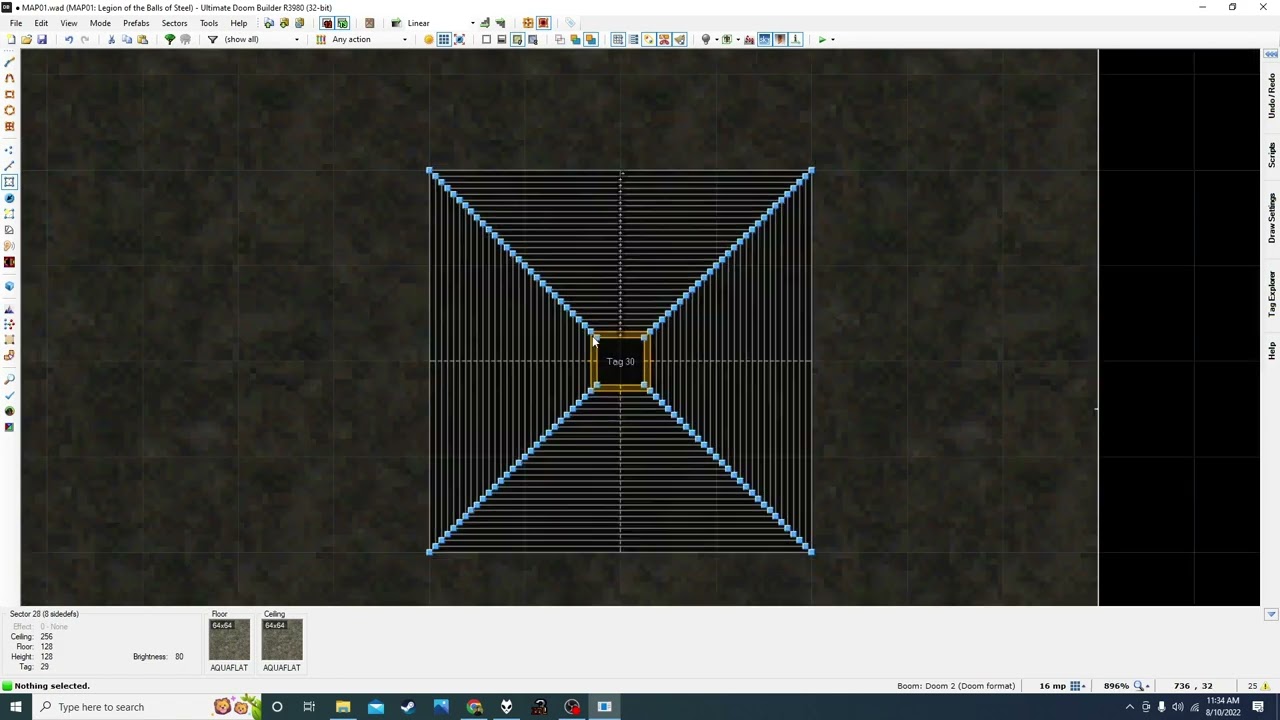
Task: Switch to Visual mode cube icon
Action: [9, 286]
